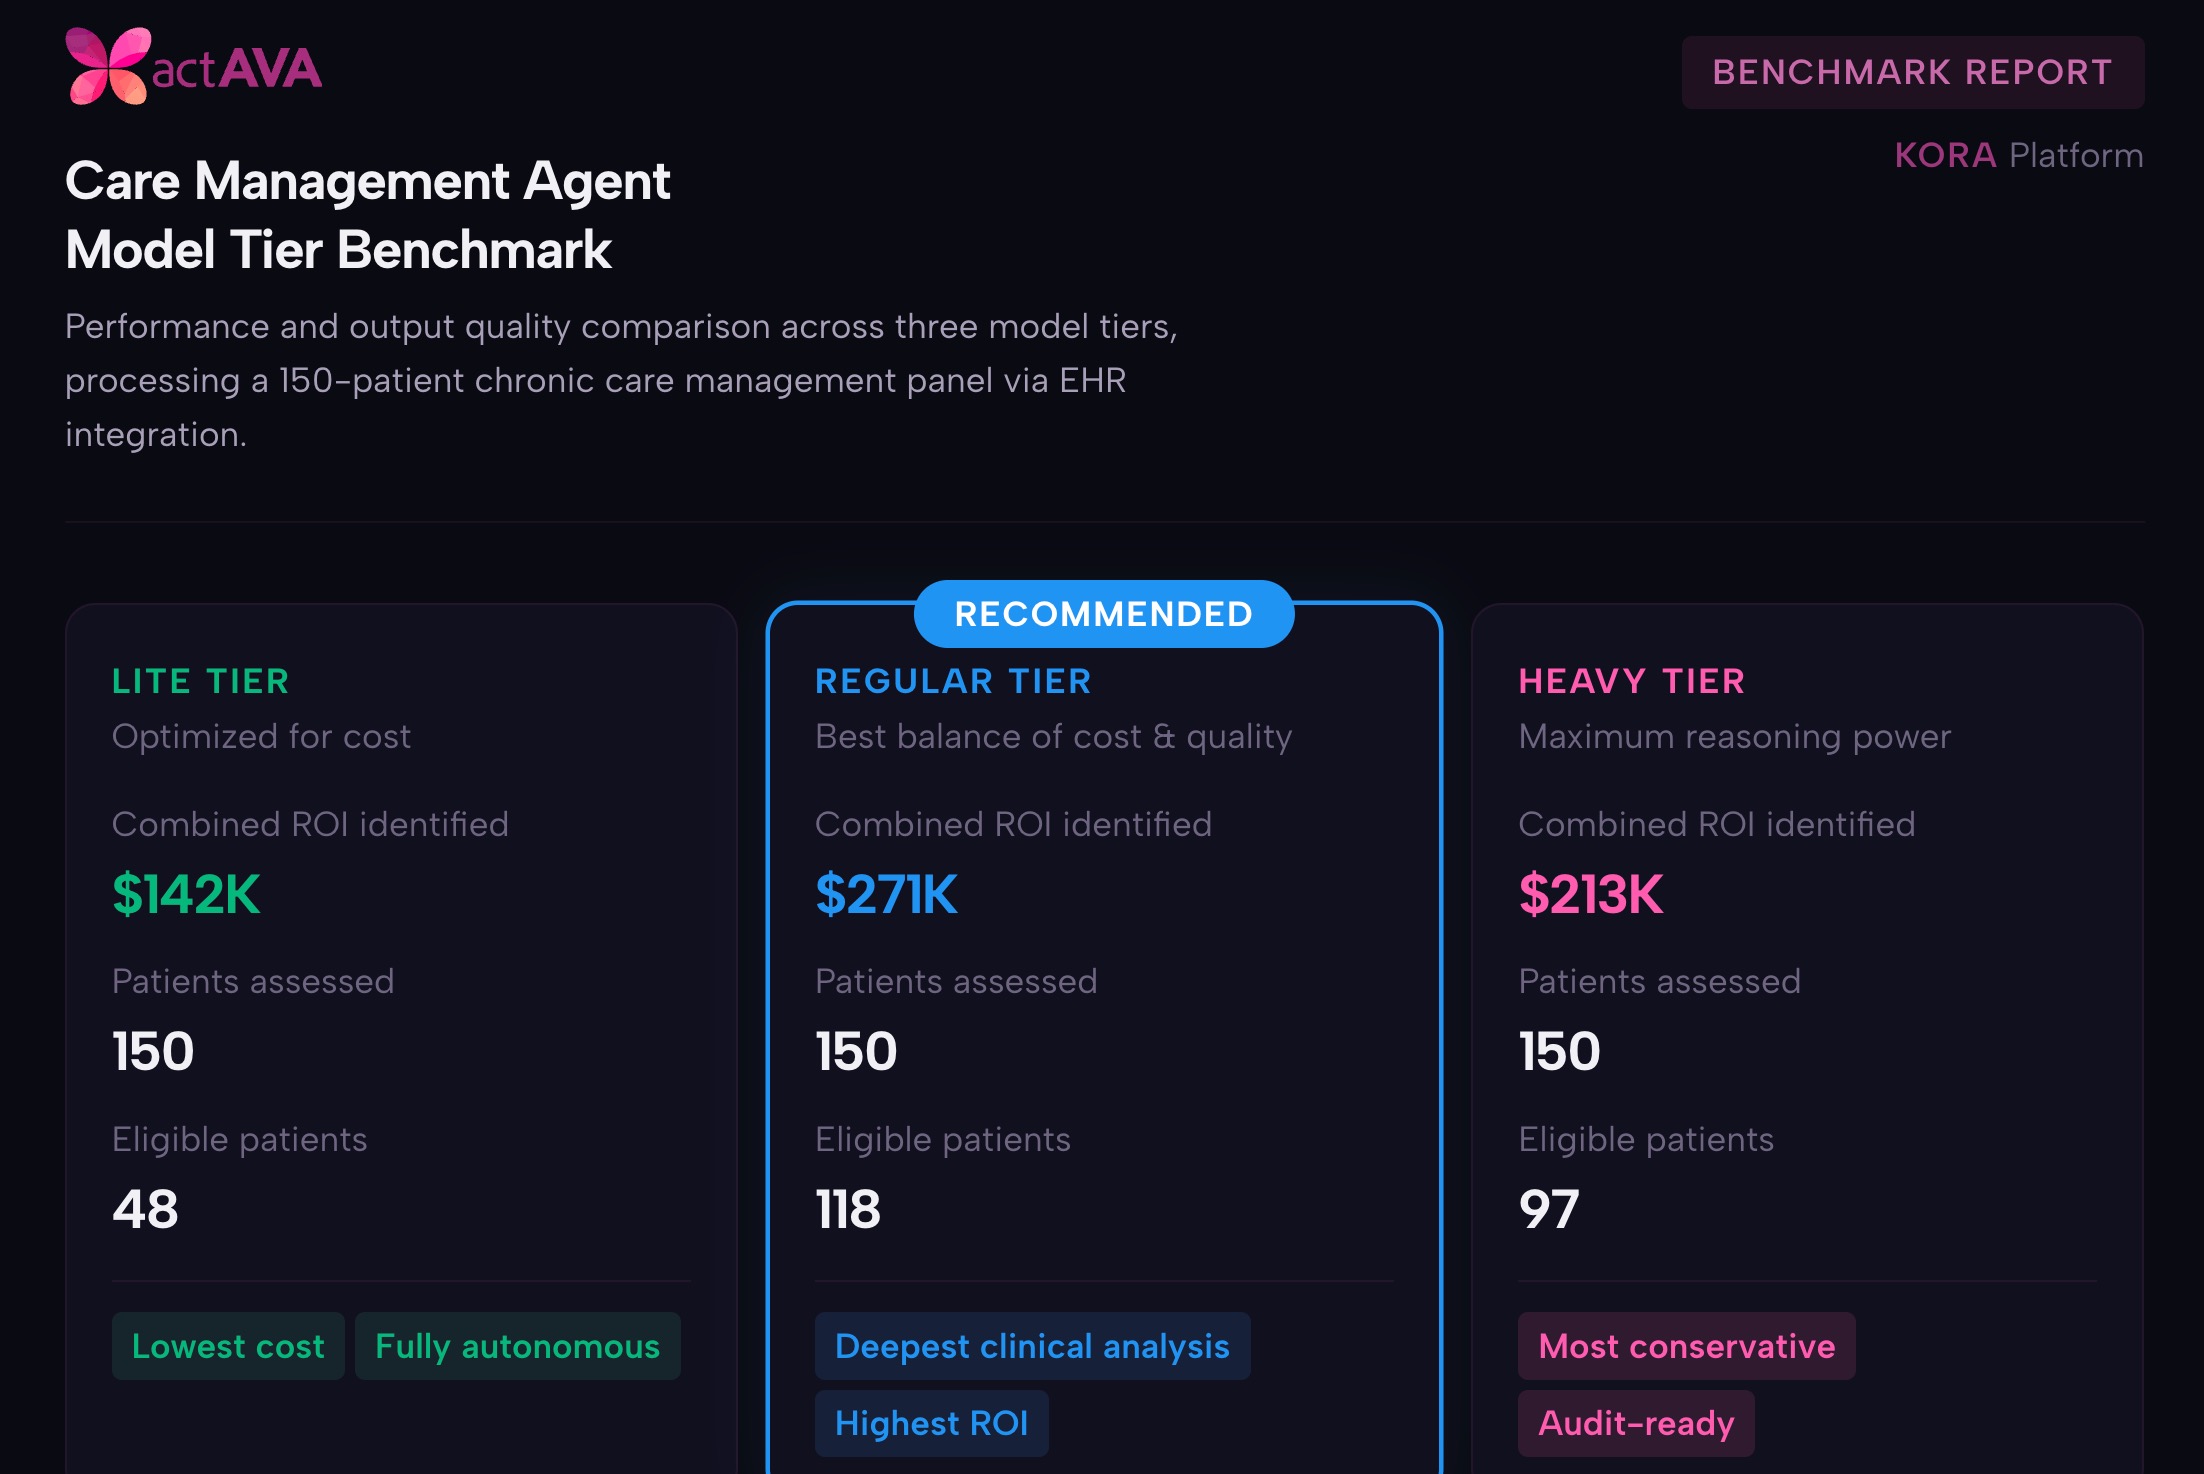Click the LITE TIER heading
2204x1474 pixels.
coord(201,681)
